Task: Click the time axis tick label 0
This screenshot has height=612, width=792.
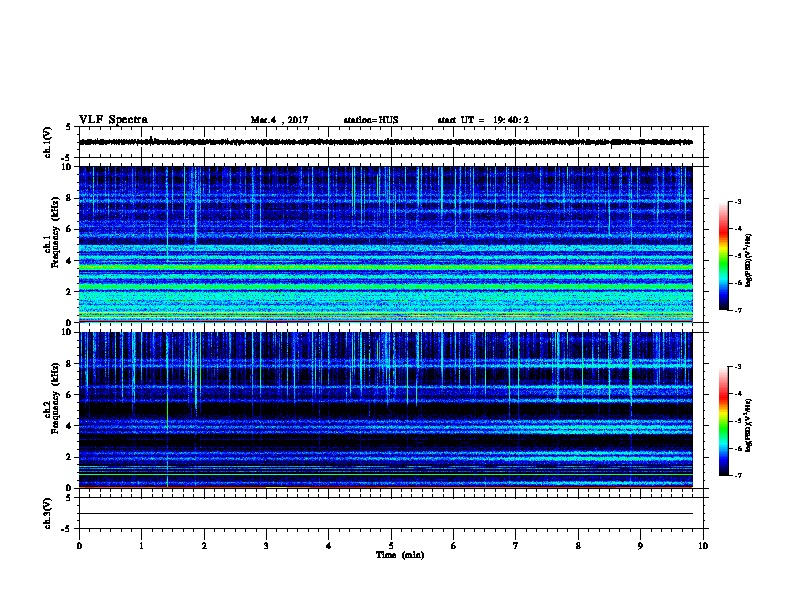Action: point(79,546)
